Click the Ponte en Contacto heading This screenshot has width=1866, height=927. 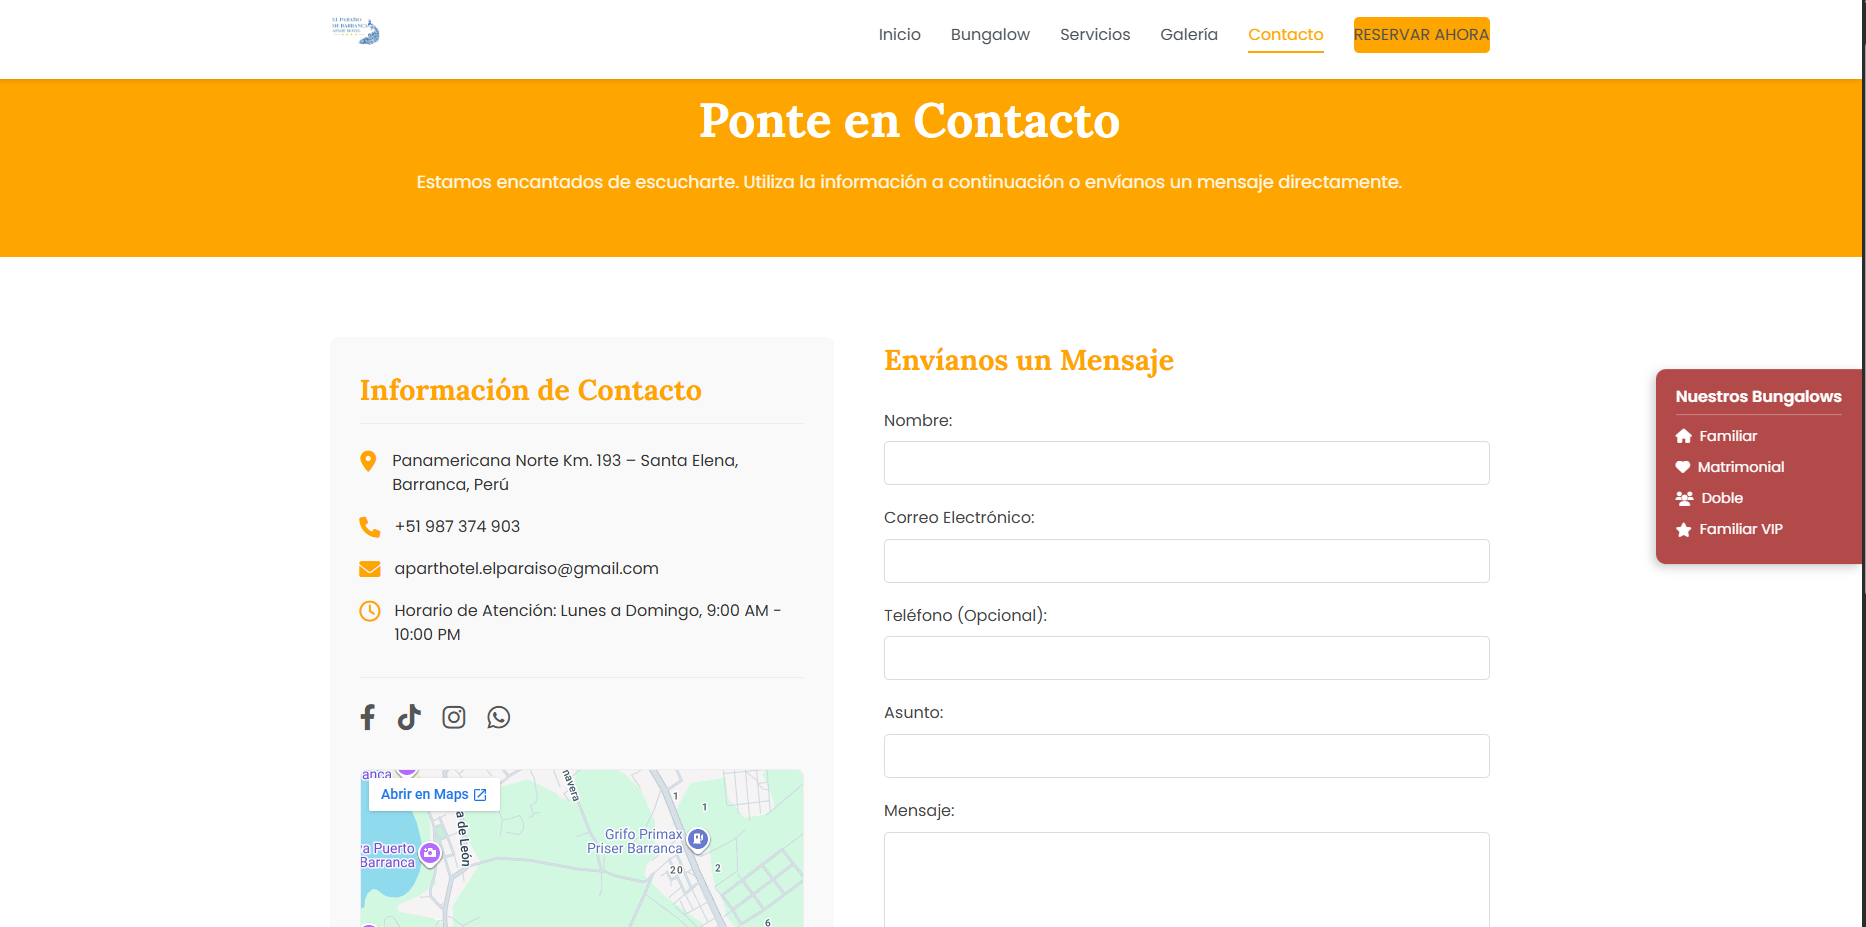point(909,122)
